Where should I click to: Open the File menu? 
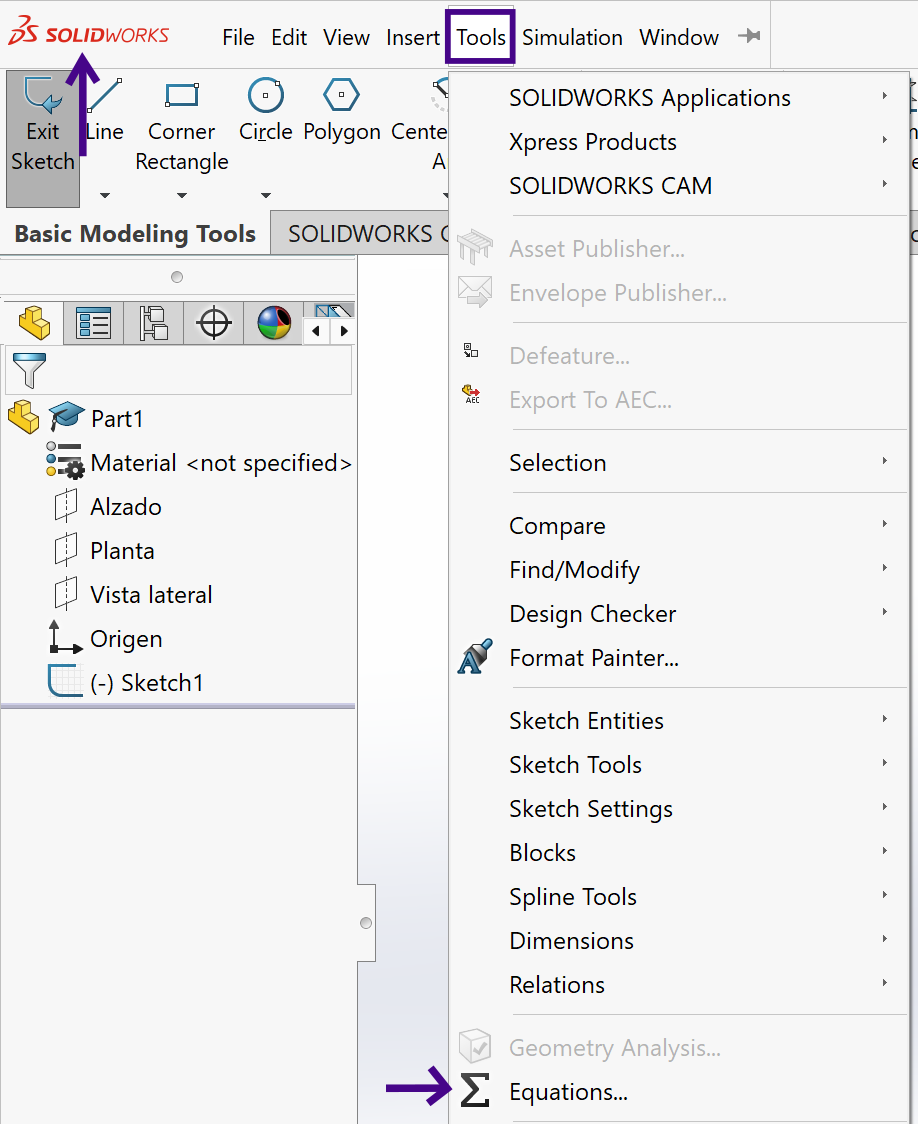pos(238,37)
